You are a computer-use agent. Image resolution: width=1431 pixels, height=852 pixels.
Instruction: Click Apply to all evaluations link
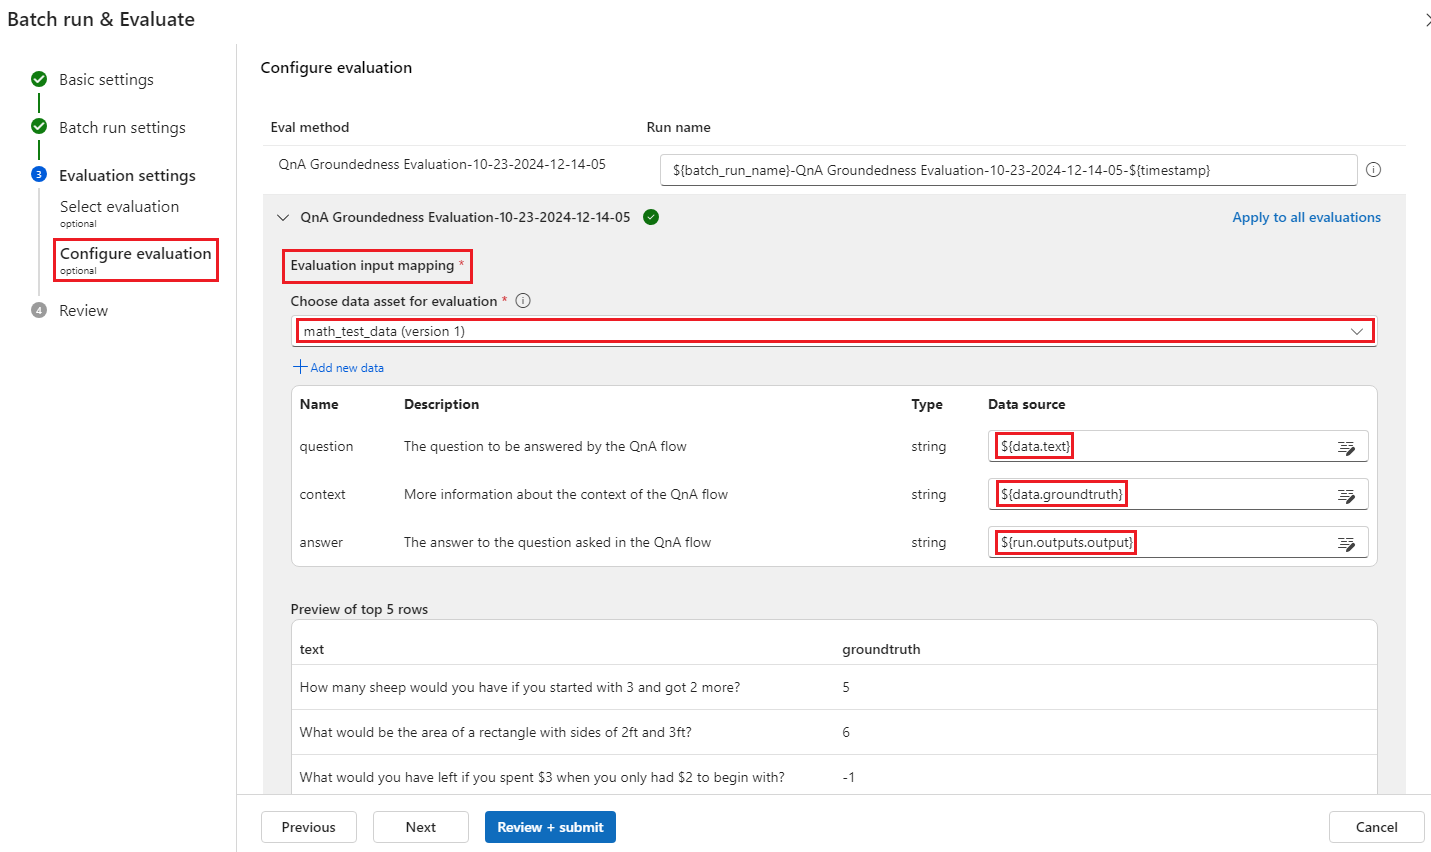tap(1306, 217)
